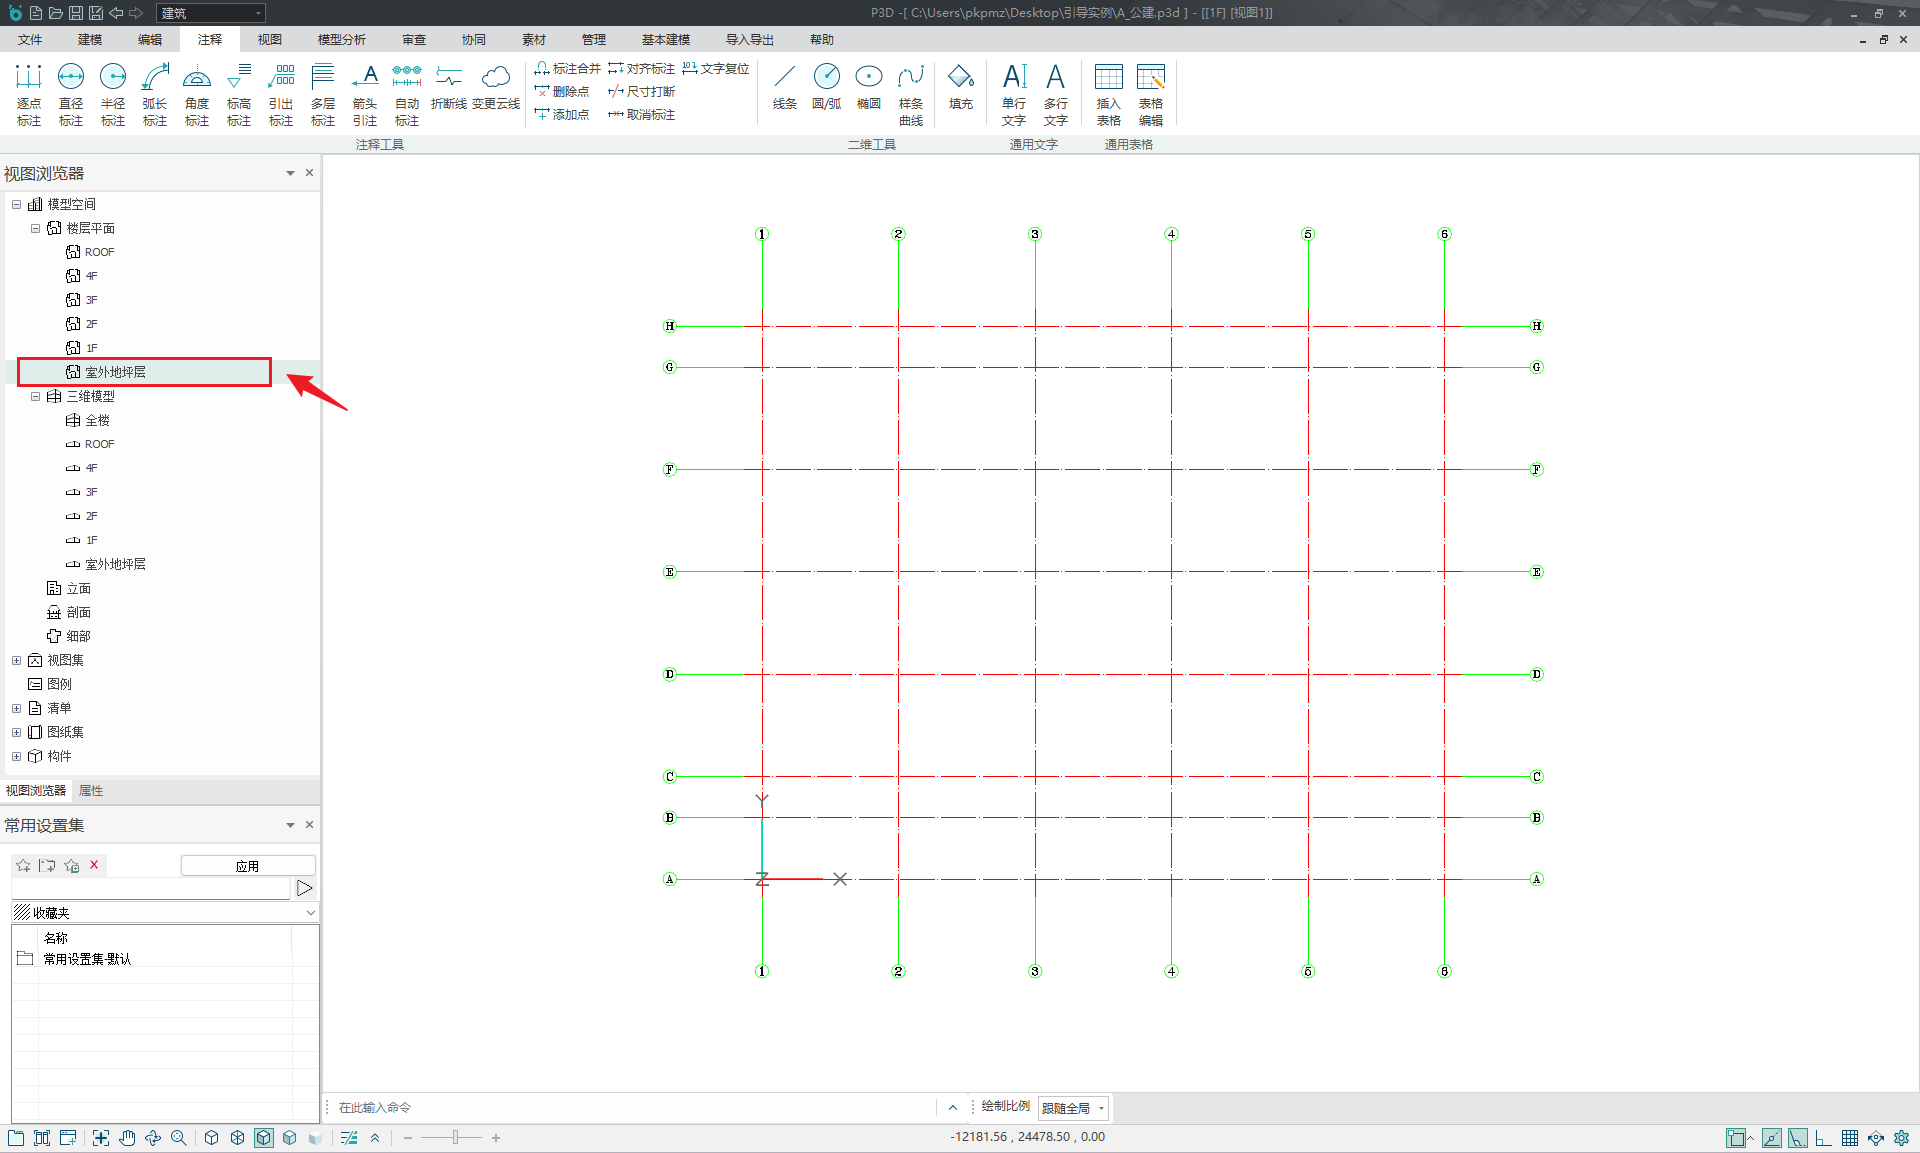The height and width of the screenshot is (1153, 1920).
Task: Activate the pan hand tool in status bar
Action: click(127, 1138)
